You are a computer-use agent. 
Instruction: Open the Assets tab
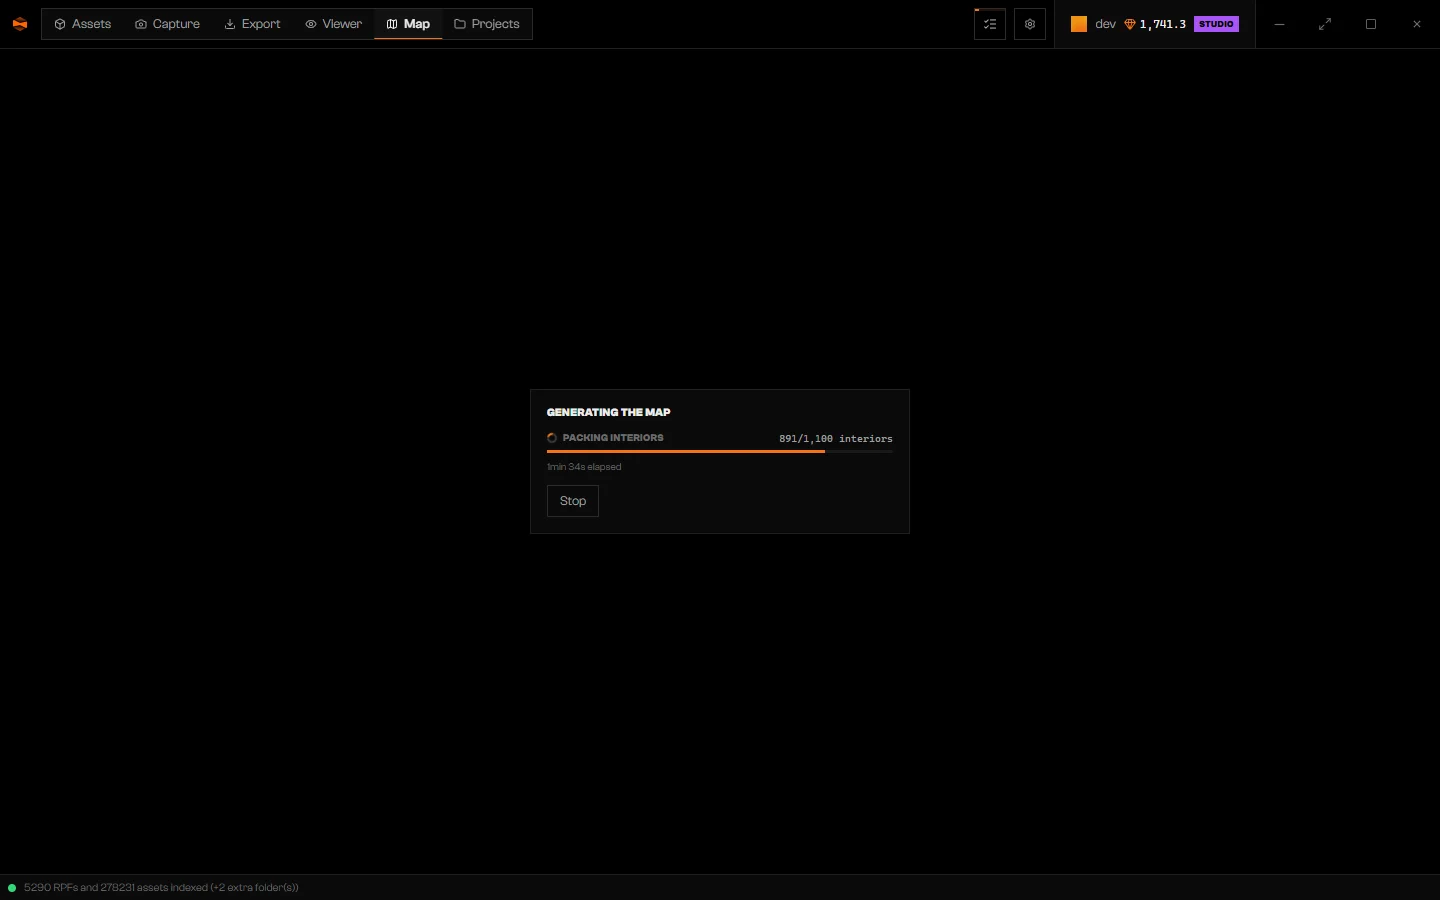(83, 24)
